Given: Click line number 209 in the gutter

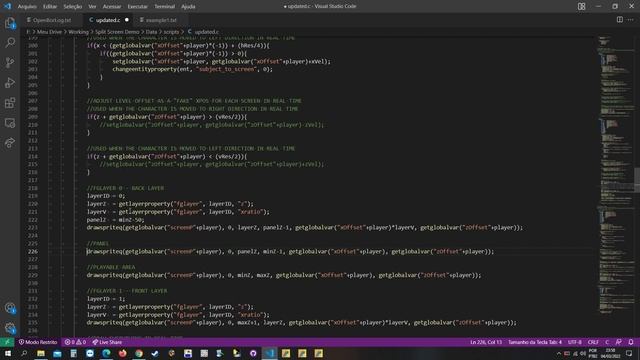Looking at the screenshot, I should [x=33, y=117].
